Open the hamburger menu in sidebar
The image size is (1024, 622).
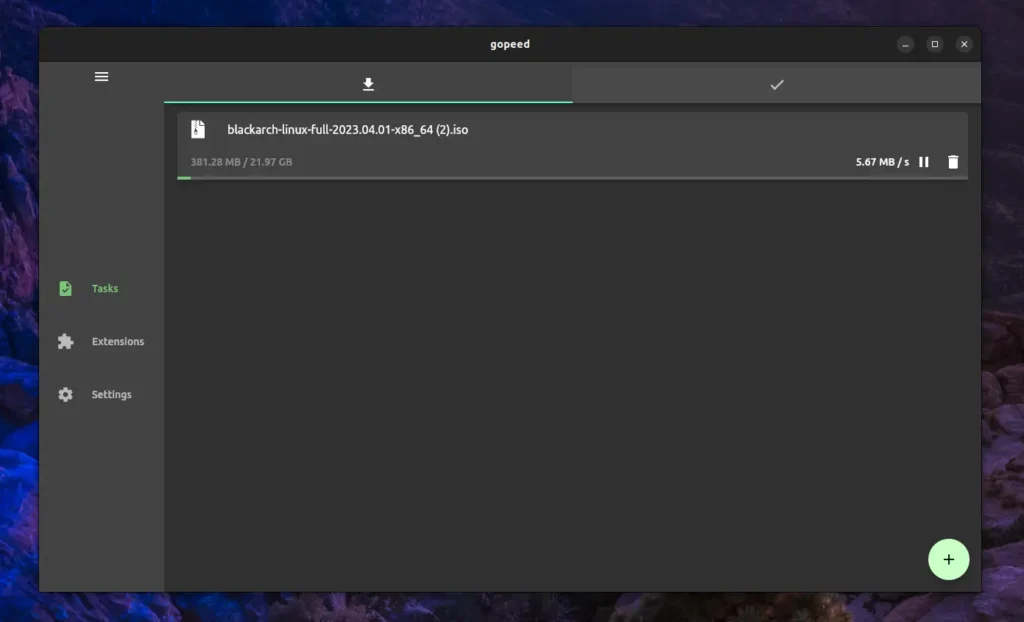point(101,77)
